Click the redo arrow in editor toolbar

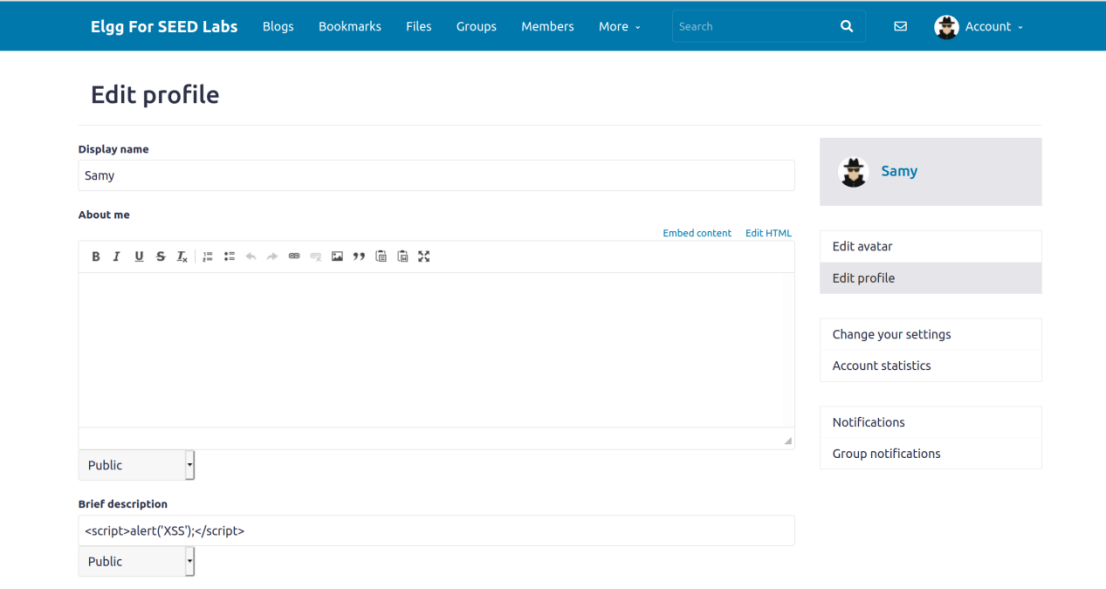pyautogui.click(x=272, y=257)
